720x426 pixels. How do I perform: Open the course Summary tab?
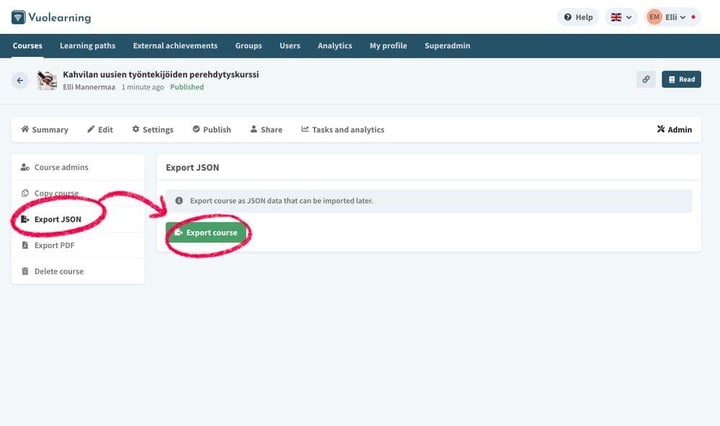(x=45, y=129)
